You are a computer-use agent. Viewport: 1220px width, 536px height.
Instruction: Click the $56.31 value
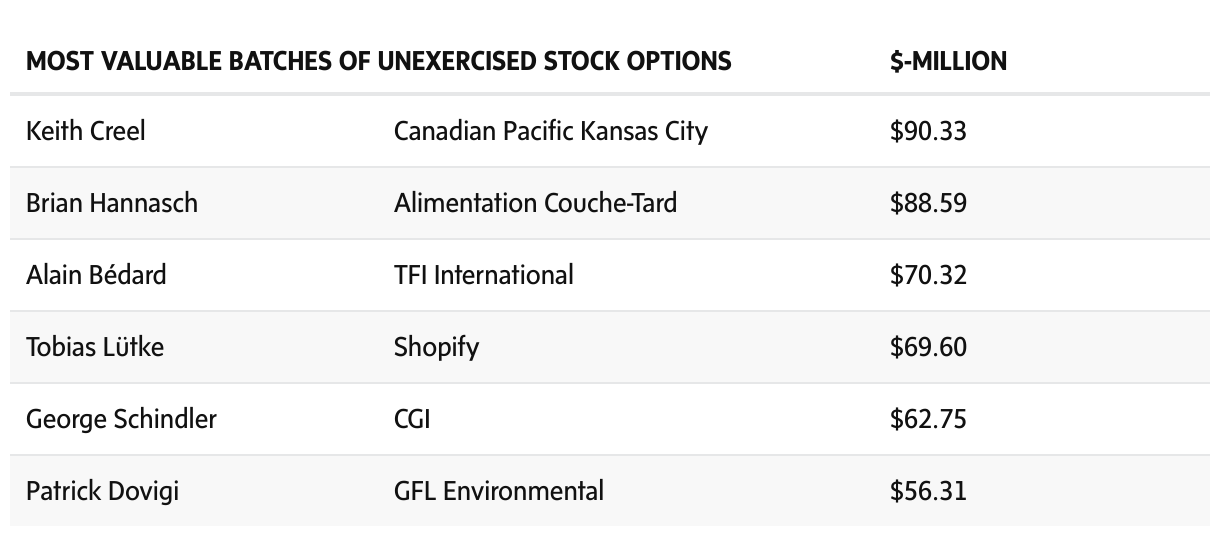pos(927,491)
